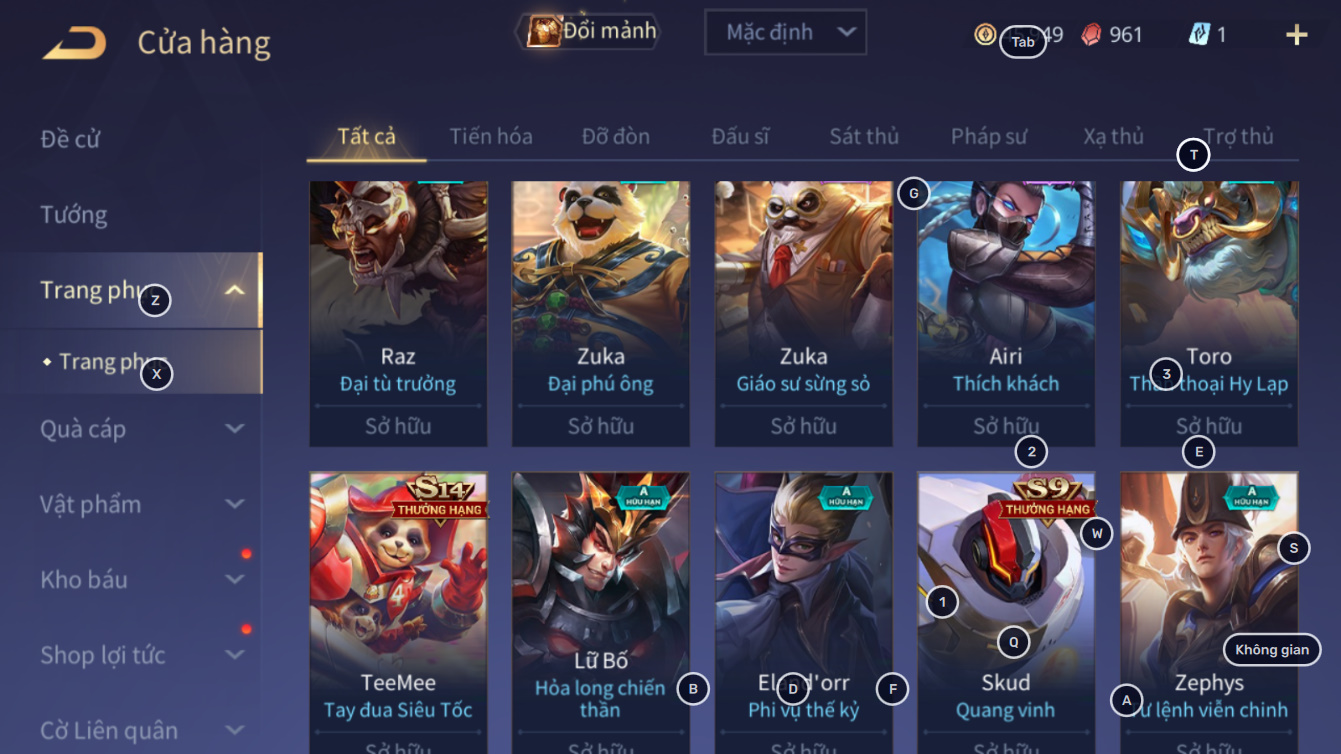The width and height of the screenshot is (1341, 754).
Task: Click the back arrow icon beside Cửa hàng
Action: click(76, 43)
